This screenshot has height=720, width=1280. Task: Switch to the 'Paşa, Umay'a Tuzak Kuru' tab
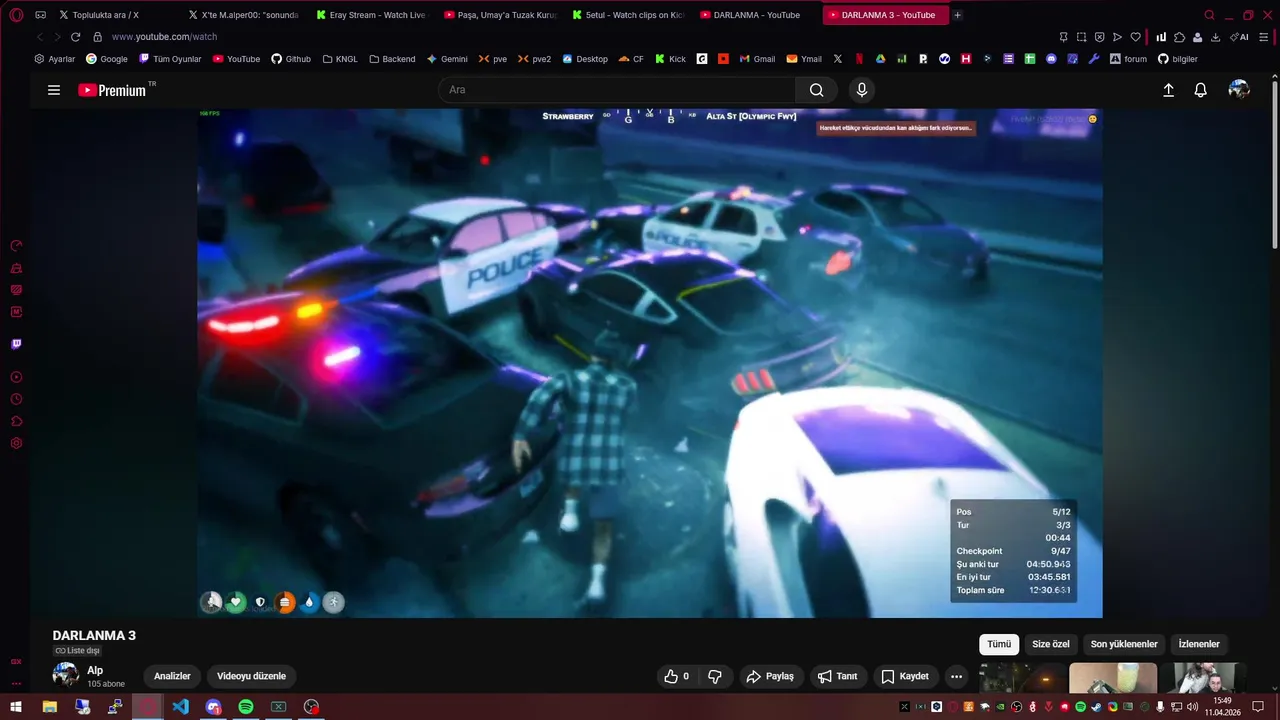(x=499, y=15)
